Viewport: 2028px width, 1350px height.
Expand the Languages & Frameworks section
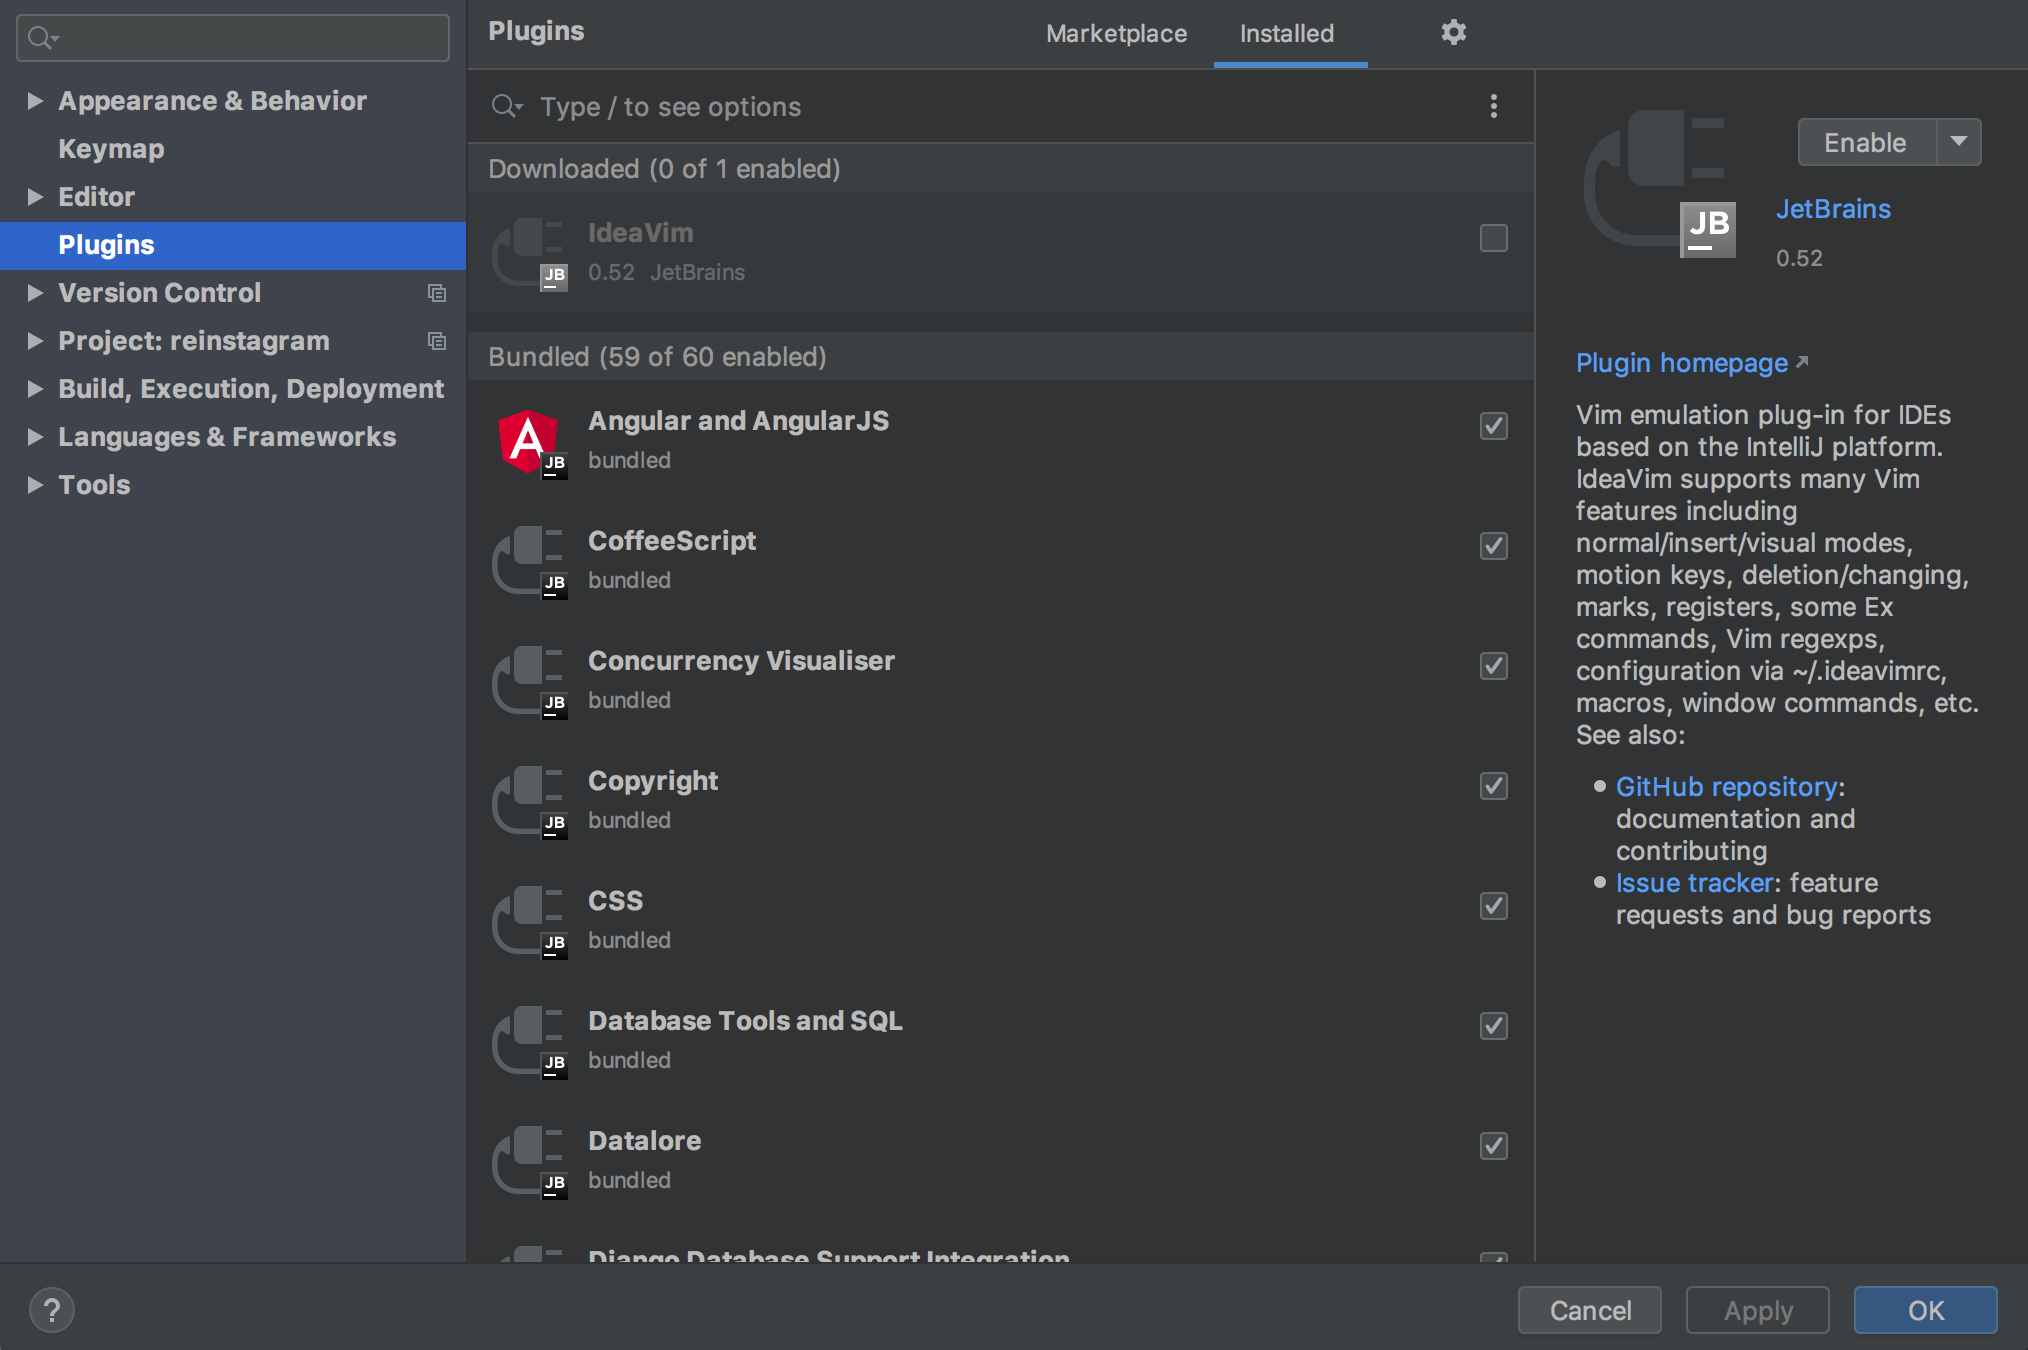tap(35, 437)
